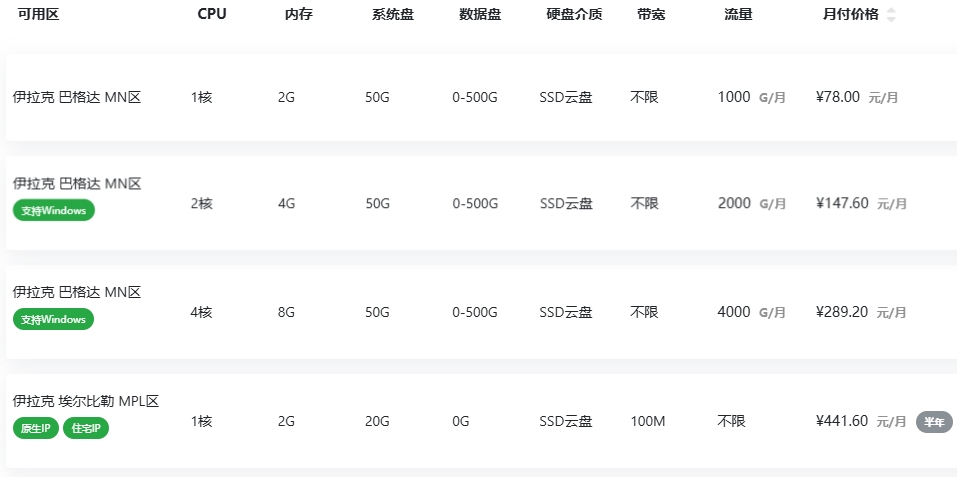Select the 可用区 column header
Viewport: 957px width, 477px height.
click(39, 15)
